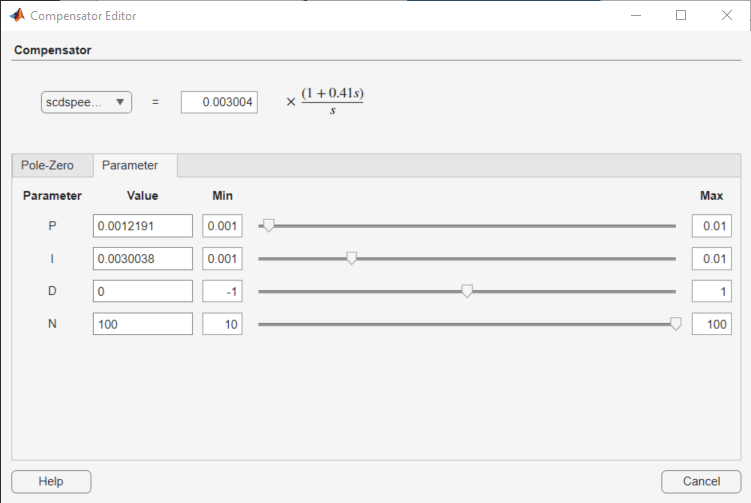The height and width of the screenshot is (503, 751).
Task: Click the D value field
Action: (x=143, y=291)
